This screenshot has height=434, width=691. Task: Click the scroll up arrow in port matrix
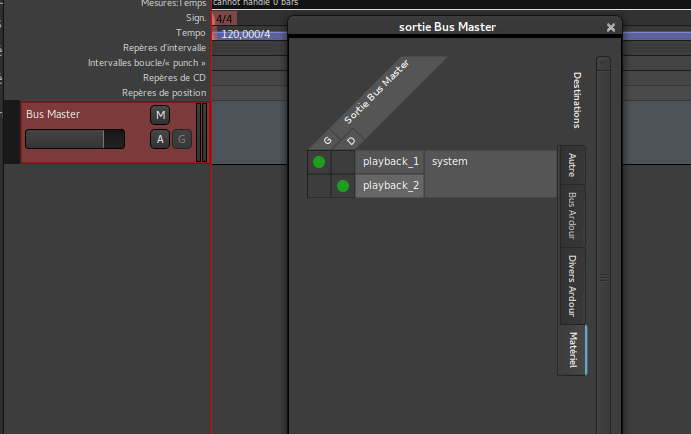coord(603,63)
